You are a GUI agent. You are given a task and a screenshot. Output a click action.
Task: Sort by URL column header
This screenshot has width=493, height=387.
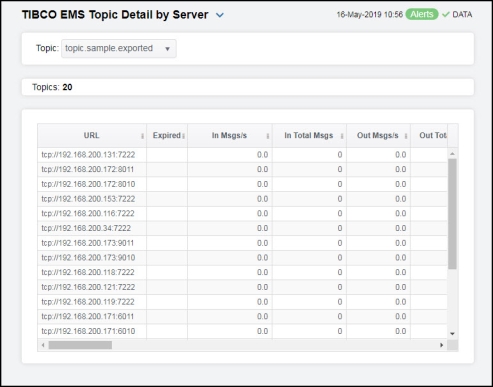(91, 135)
